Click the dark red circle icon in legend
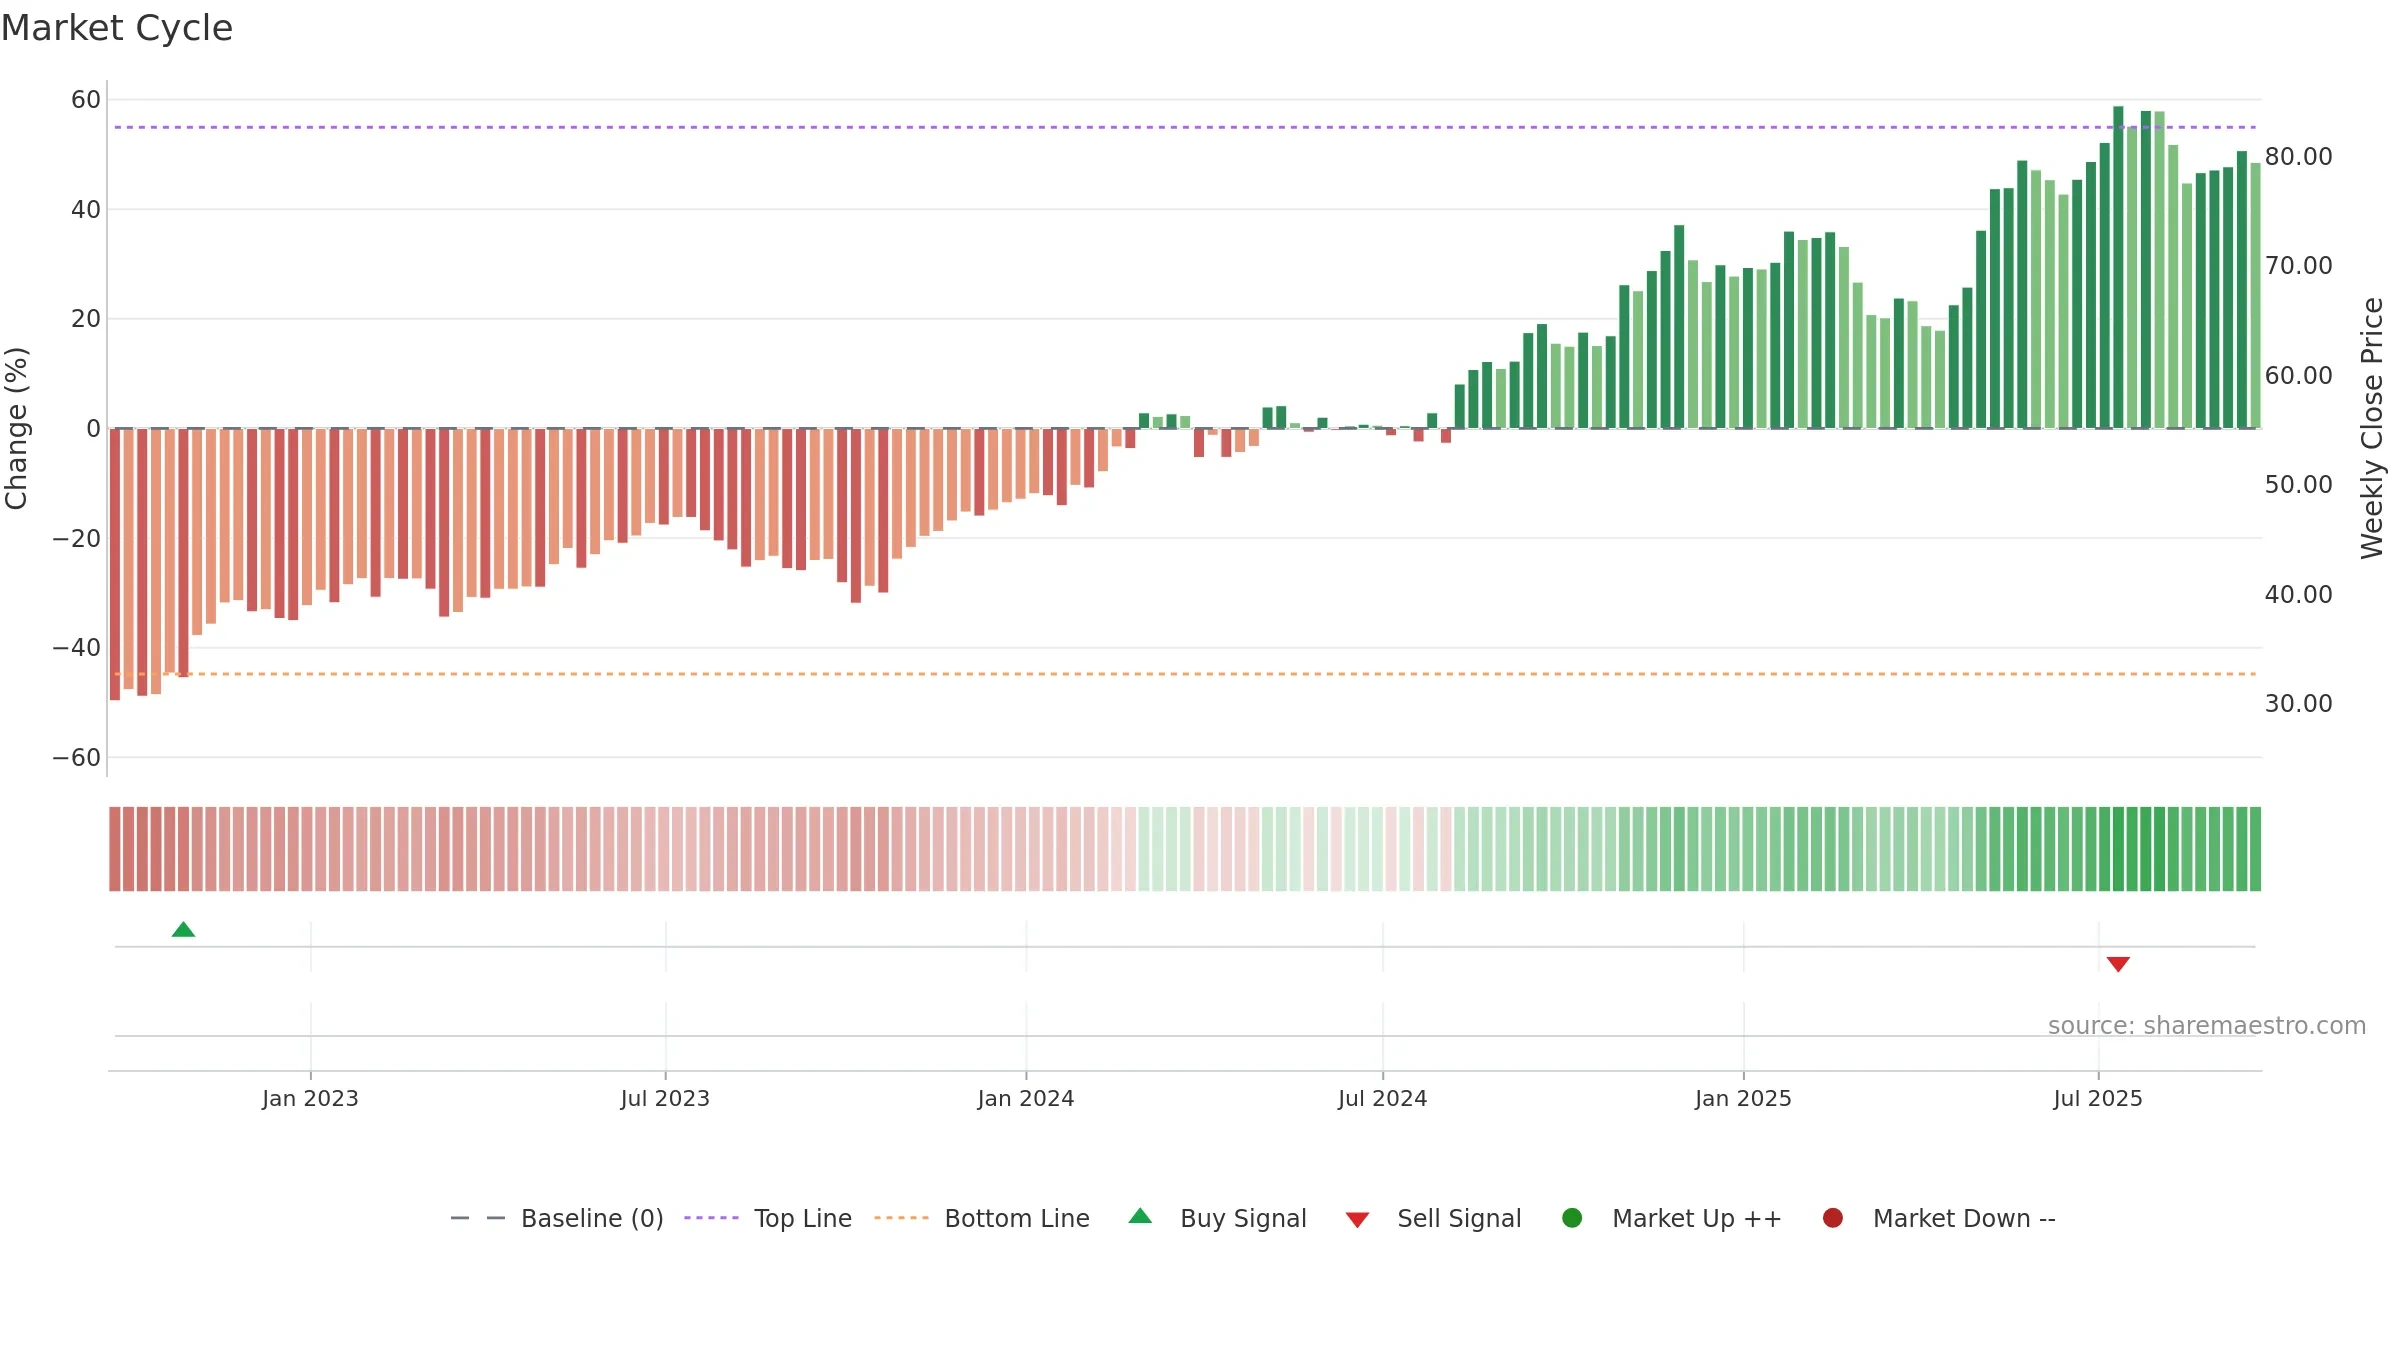This screenshot has height=1350, width=2400. [1833, 1218]
